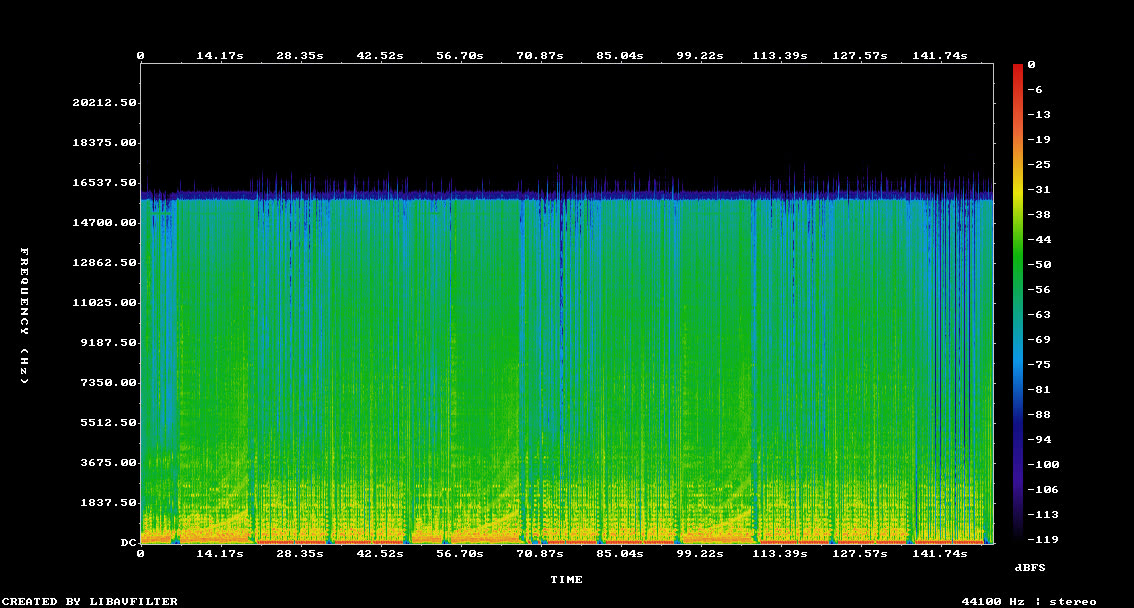Select the 16537.50 frequency axis label
Viewport: 1134px width, 608px height.
tap(104, 182)
